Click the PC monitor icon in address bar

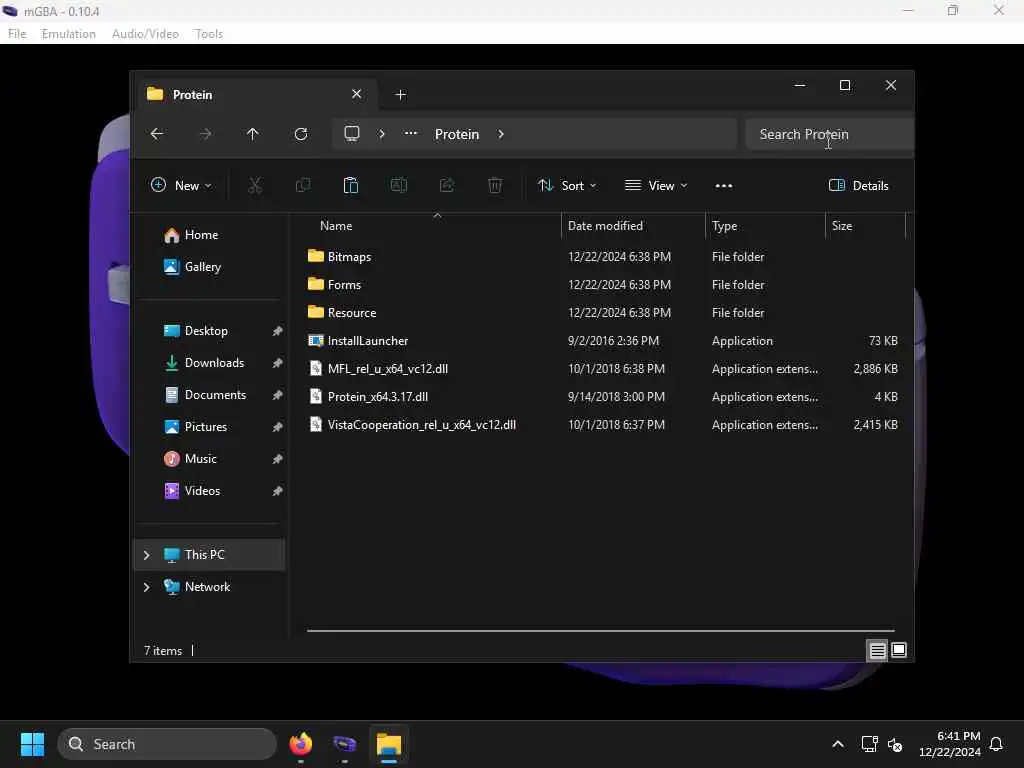[x=352, y=134]
